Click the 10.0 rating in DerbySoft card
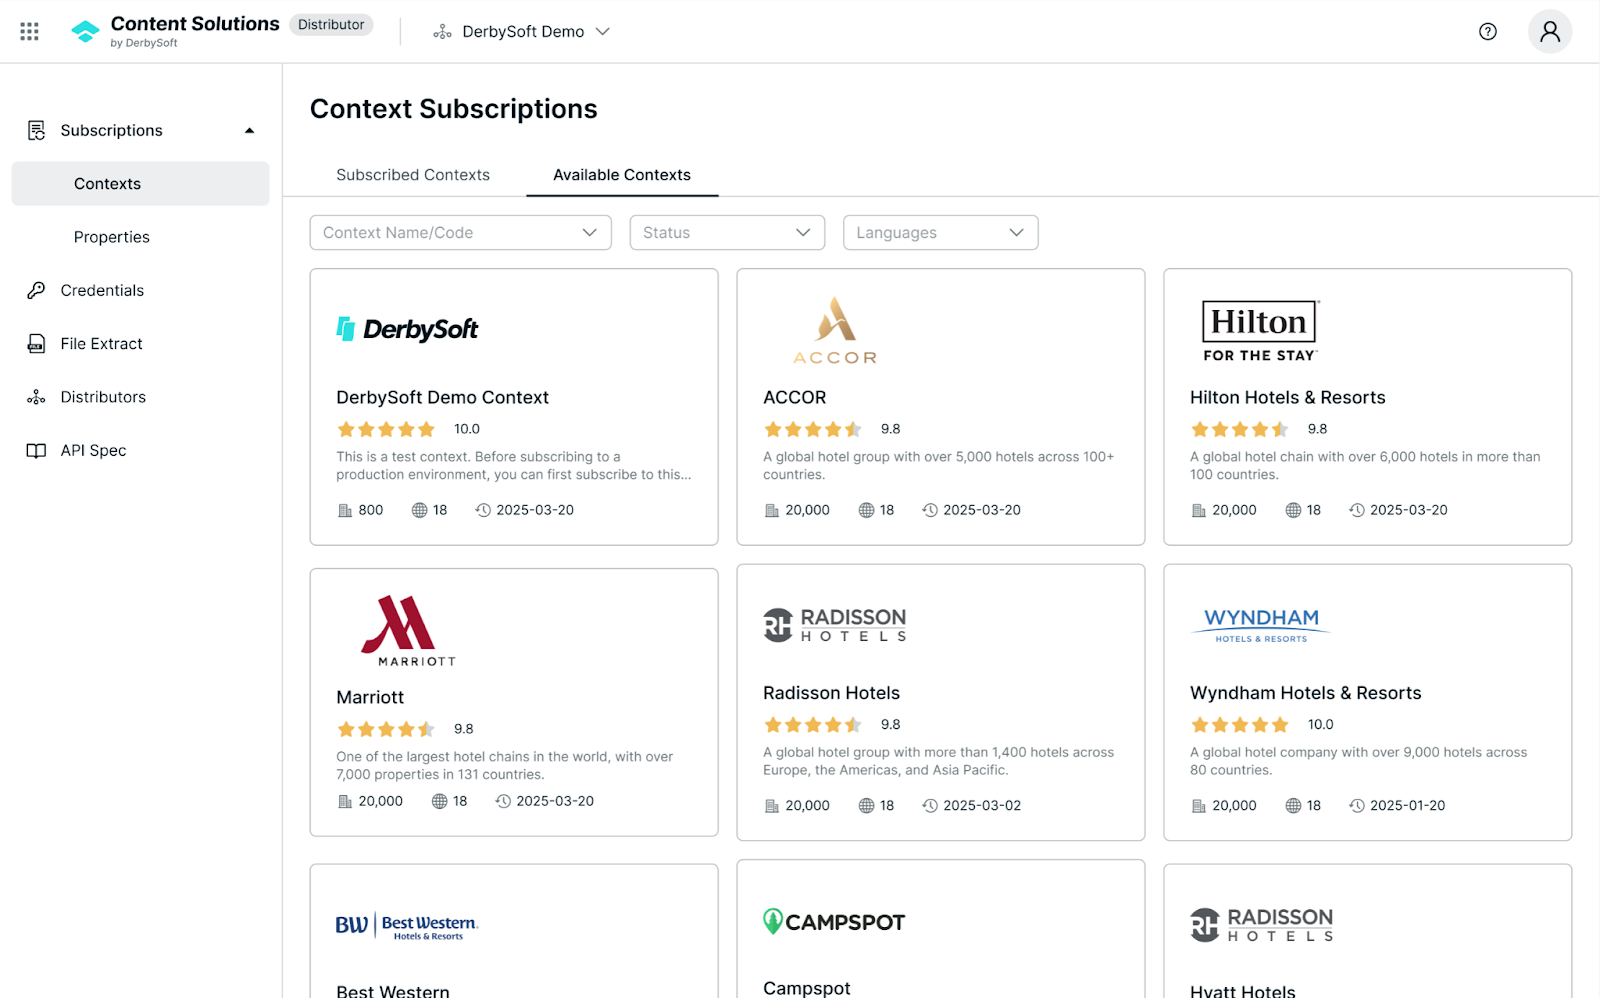Screen dimensions: 1600x998 click(x=467, y=429)
